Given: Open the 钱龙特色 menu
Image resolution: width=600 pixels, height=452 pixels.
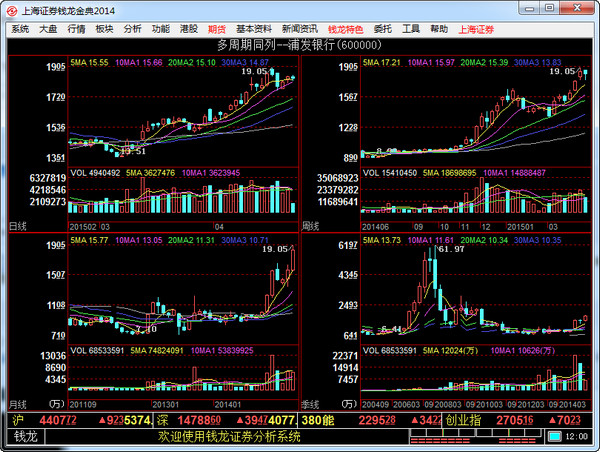Looking at the screenshot, I should pos(346,29).
